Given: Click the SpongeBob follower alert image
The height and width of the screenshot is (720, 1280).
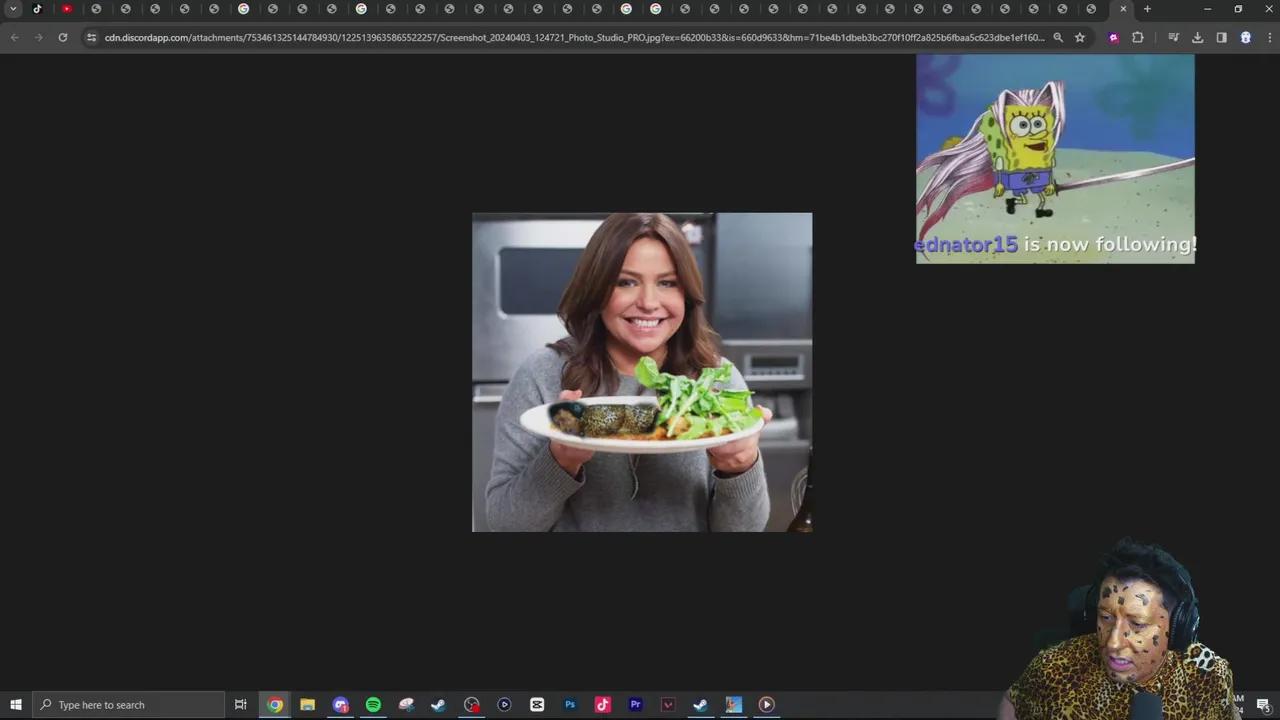Looking at the screenshot, I should pyautogui.click(x=1055, y=159).
